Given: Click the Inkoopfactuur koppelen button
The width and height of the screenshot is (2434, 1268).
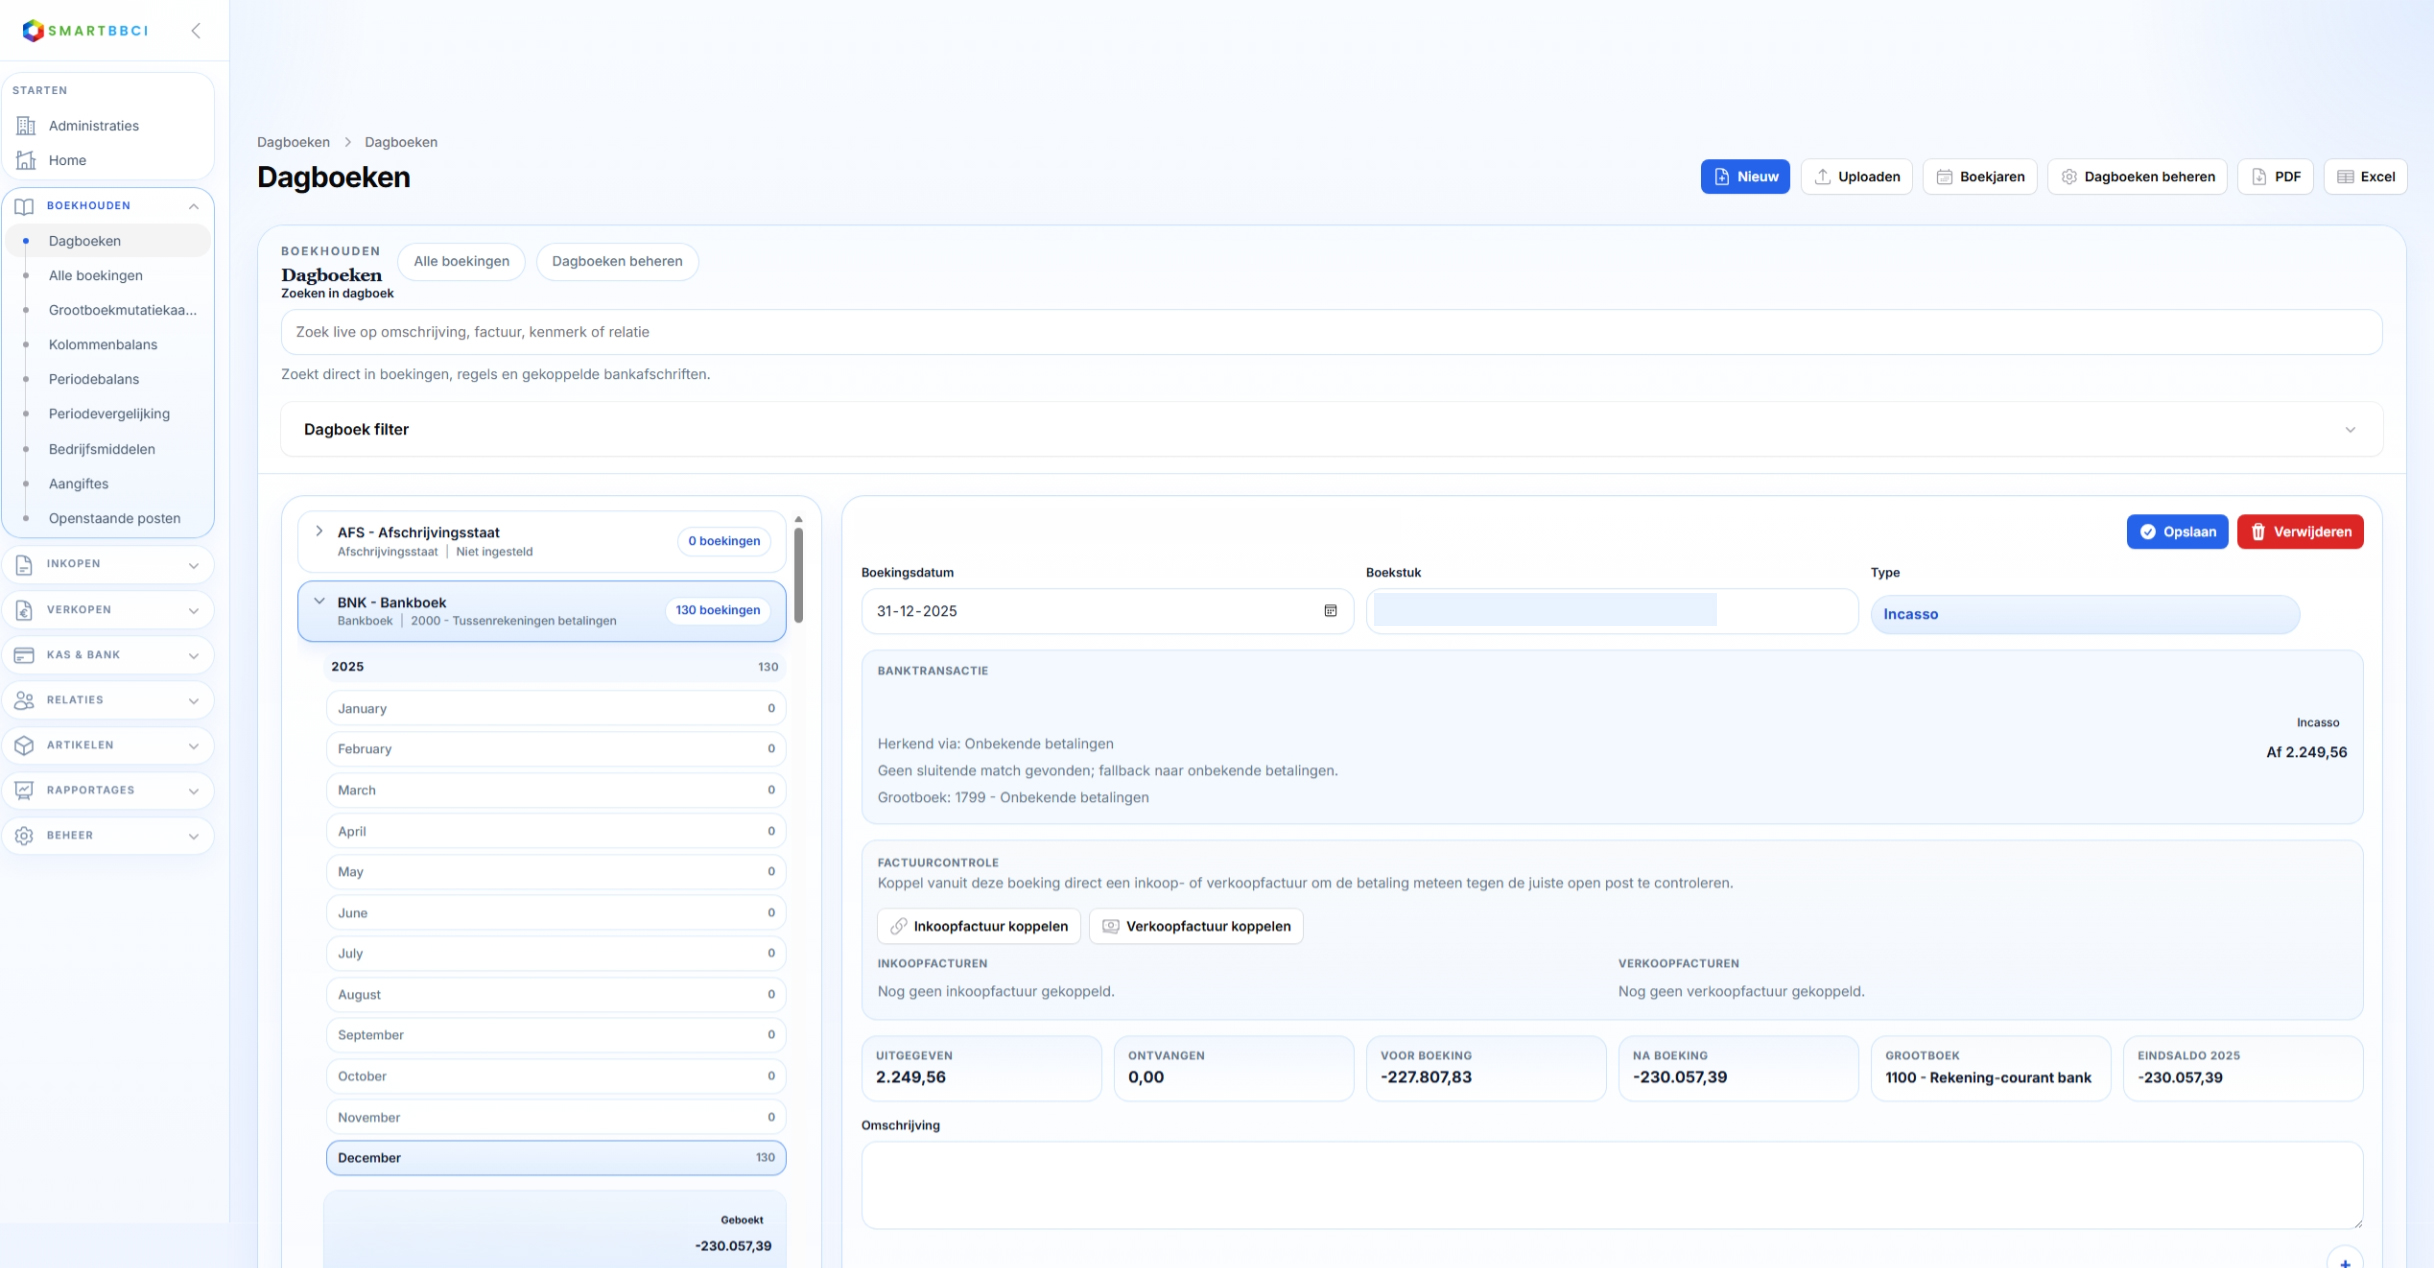Looking at the screenshot, I should click(978, 927).
